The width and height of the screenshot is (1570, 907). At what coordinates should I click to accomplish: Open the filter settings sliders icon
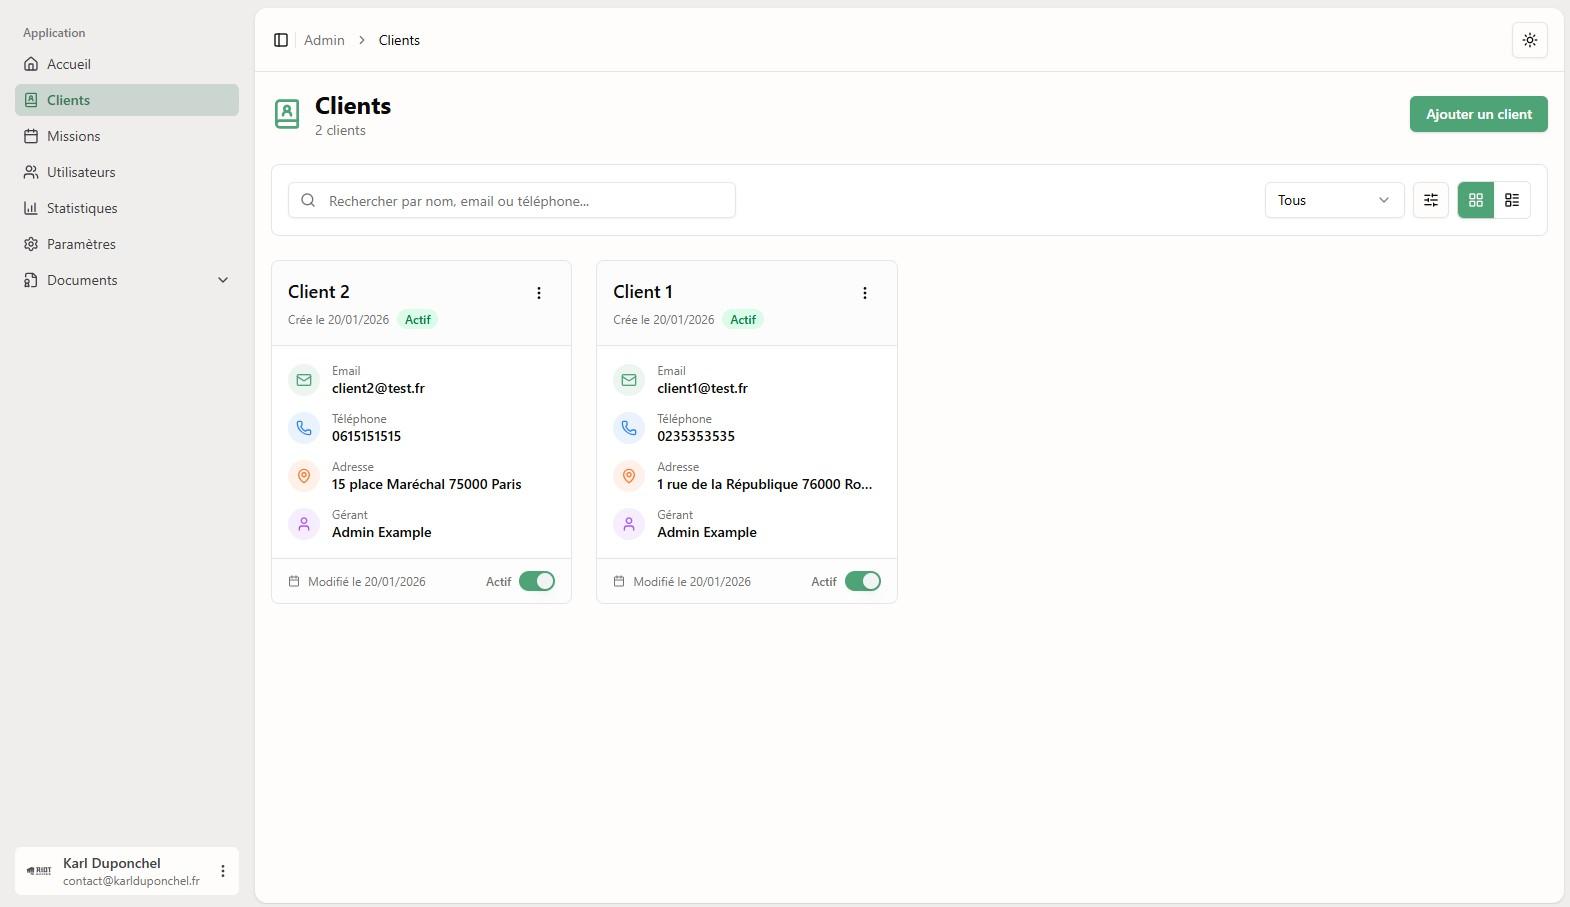[1430, 200]
